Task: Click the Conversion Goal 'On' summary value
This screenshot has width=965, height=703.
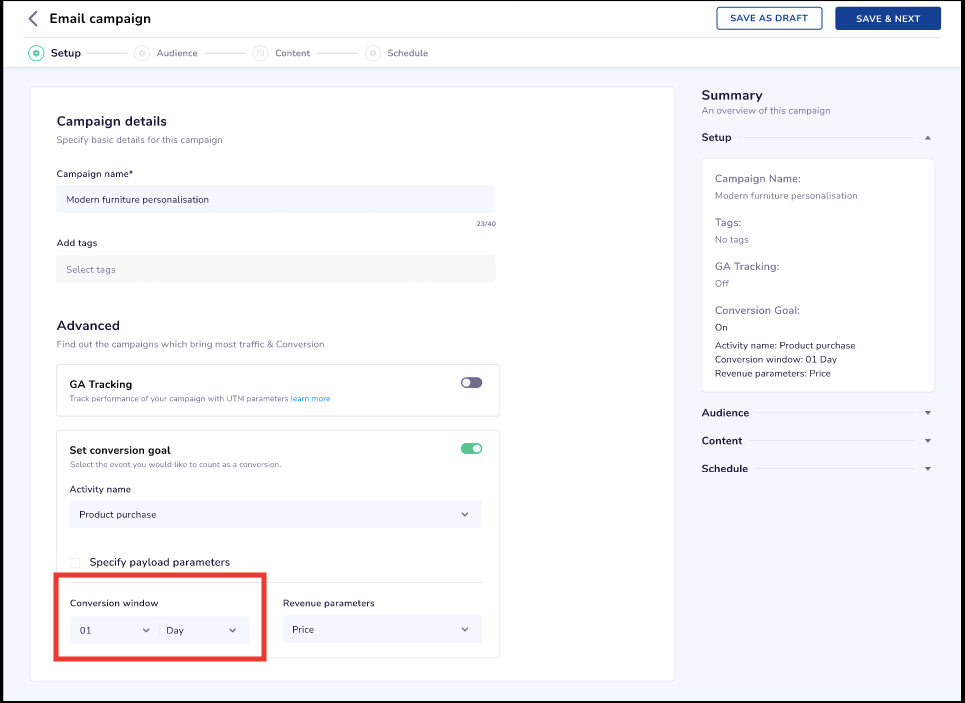Action: pyautogui.click(x=721, y=327)
